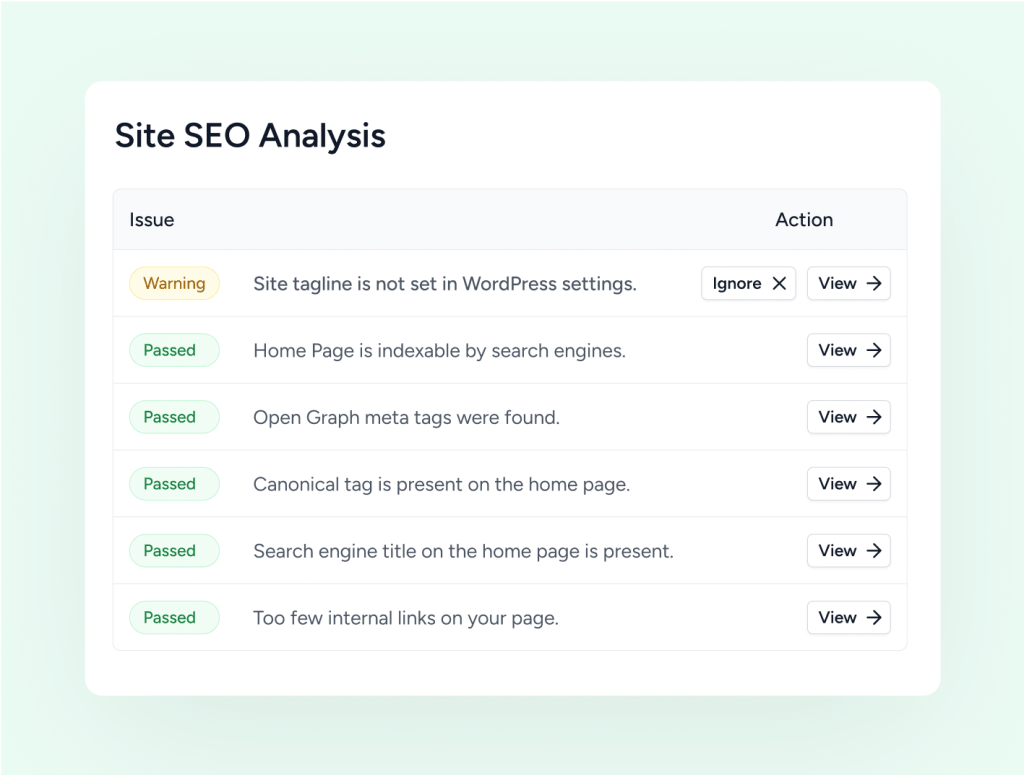Click the Warning status badge
The image size is (1024, 775).
point(174,283)
